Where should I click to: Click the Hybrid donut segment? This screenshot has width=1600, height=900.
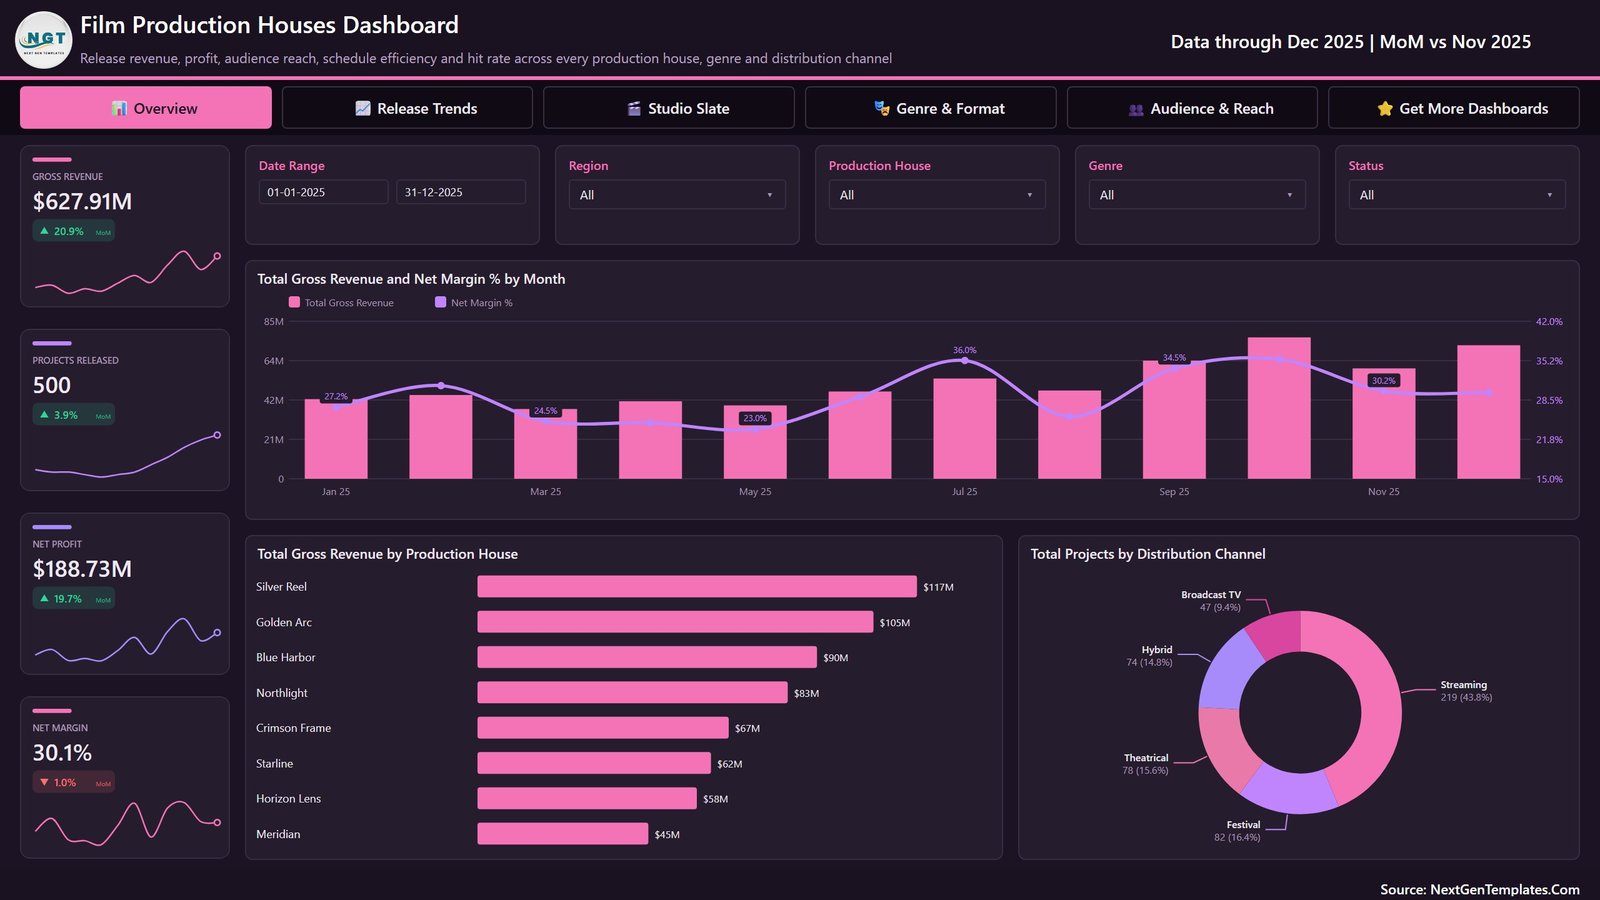(1226, 672)
